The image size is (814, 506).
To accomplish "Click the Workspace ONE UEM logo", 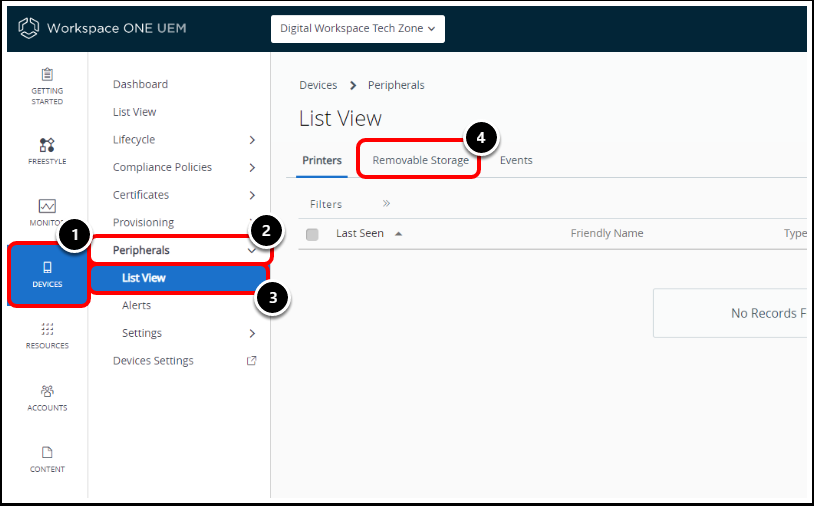I will [x=29, y=28].
